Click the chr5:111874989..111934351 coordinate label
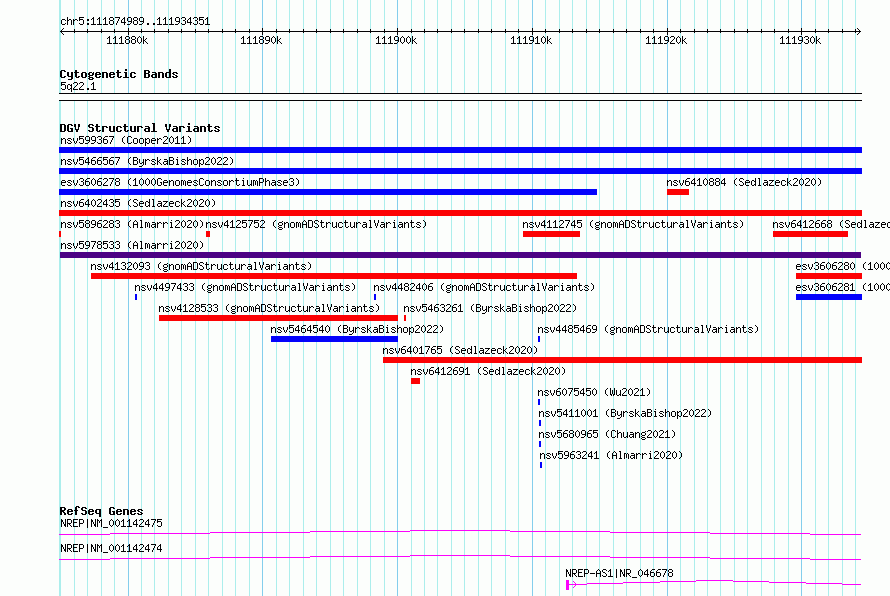Viewport: 890px width, 596px height. [135, 22]
